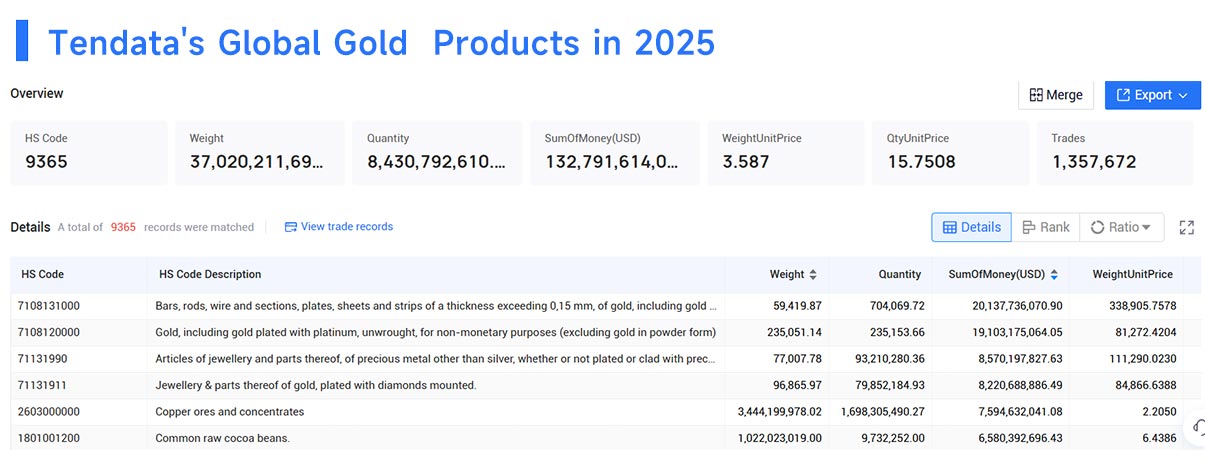Click the WeightUnitPrice 3.587 overview card
The width and height of the screenshot is (1205, 474).
point(786,153)
